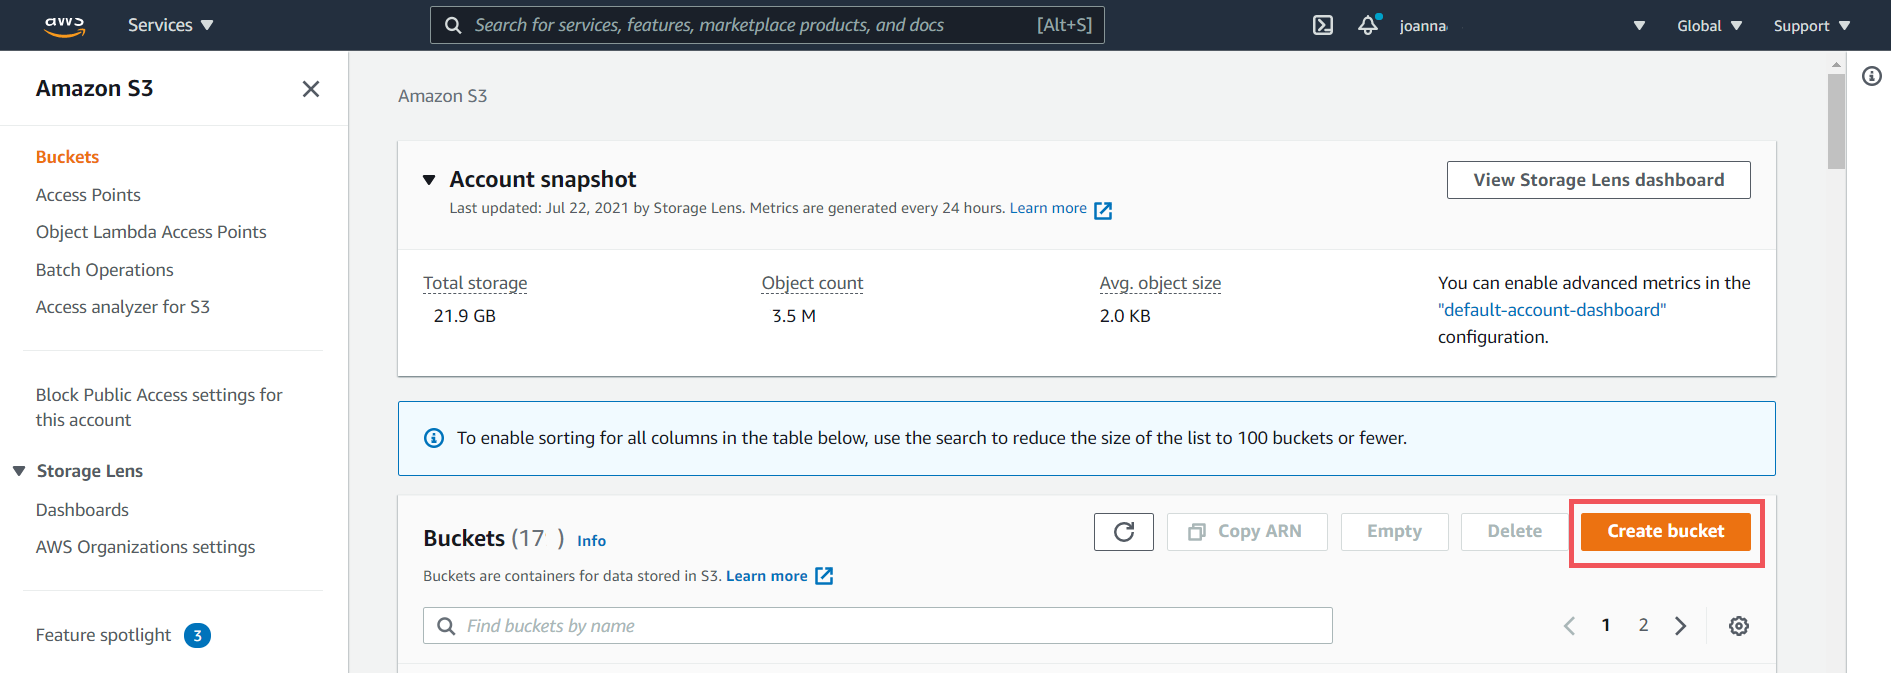1891x673 pixels.
Task: Expand the Global region dropdown
Action: coord(1709,26)
